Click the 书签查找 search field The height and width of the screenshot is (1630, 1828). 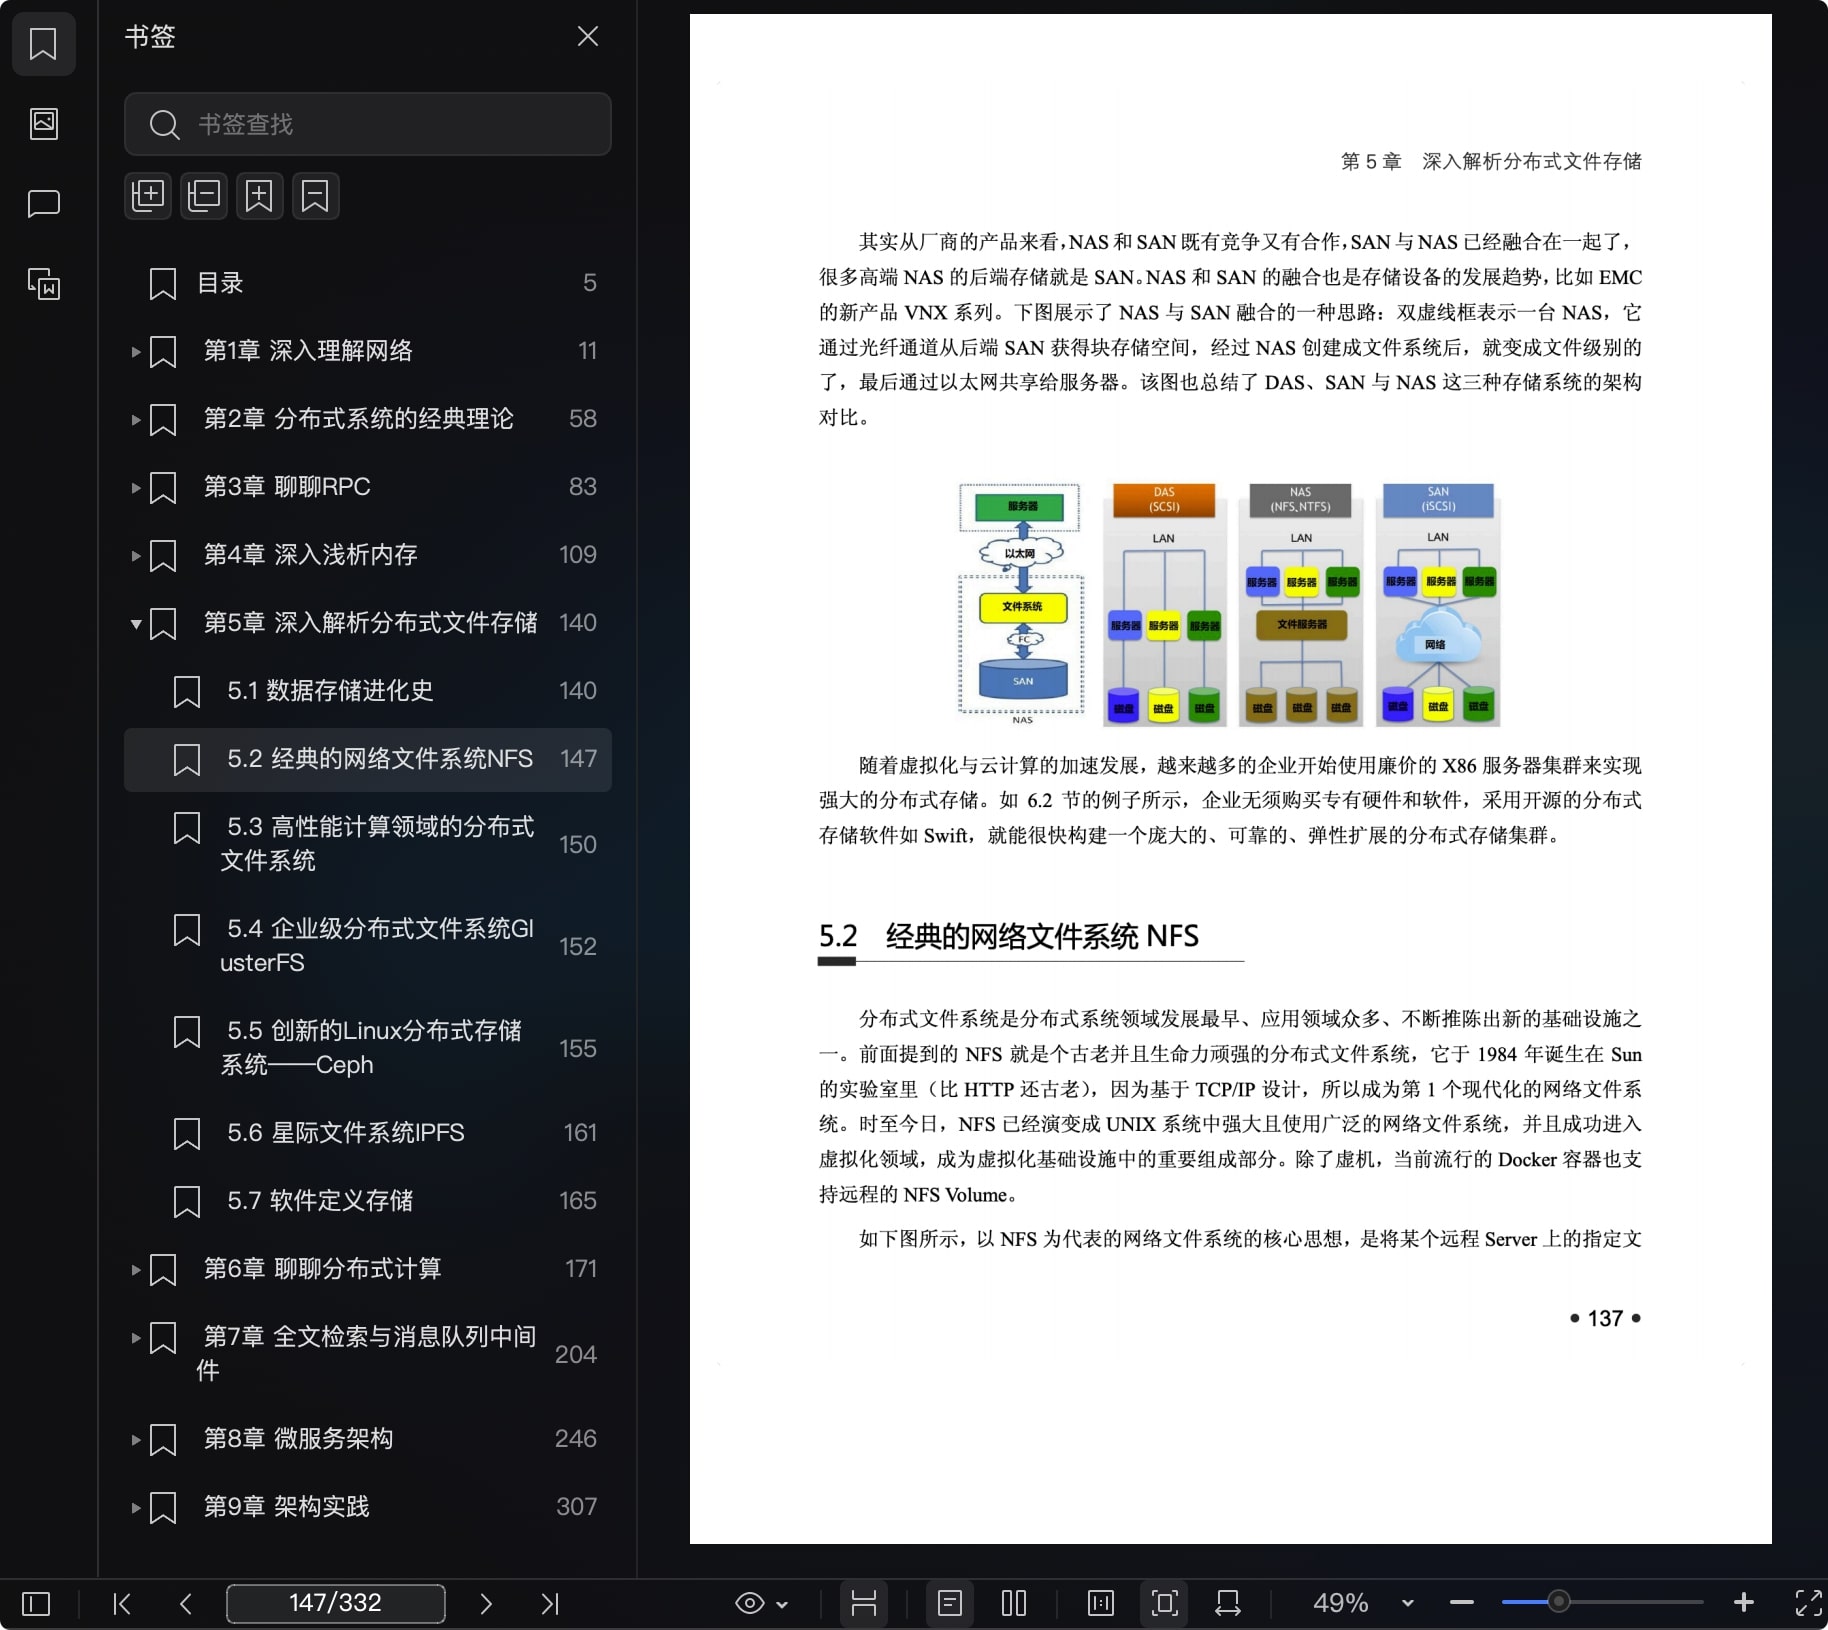pos(368,124)
